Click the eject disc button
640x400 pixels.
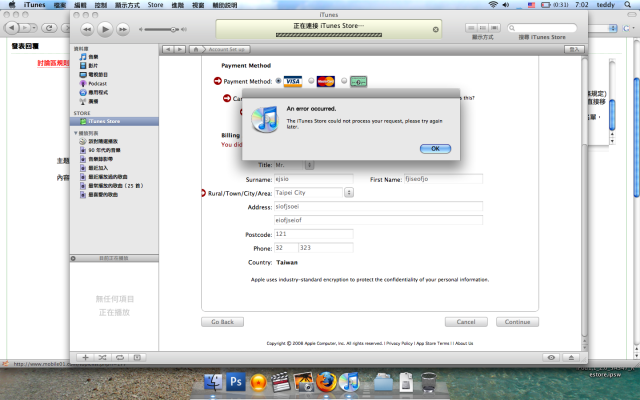[571, 358]
